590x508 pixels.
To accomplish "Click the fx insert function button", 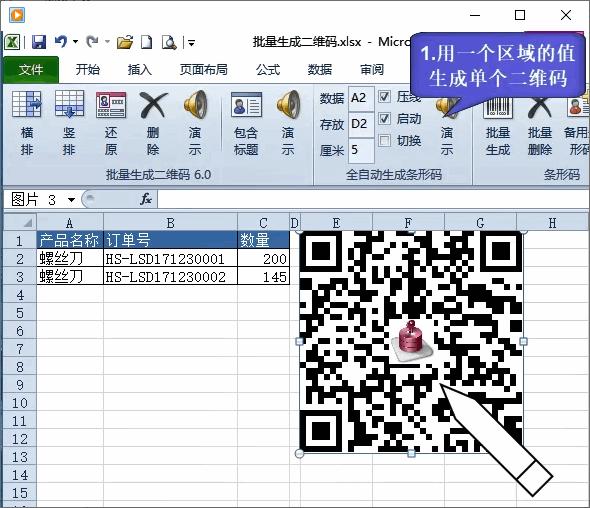I will (x=146, y=199).
